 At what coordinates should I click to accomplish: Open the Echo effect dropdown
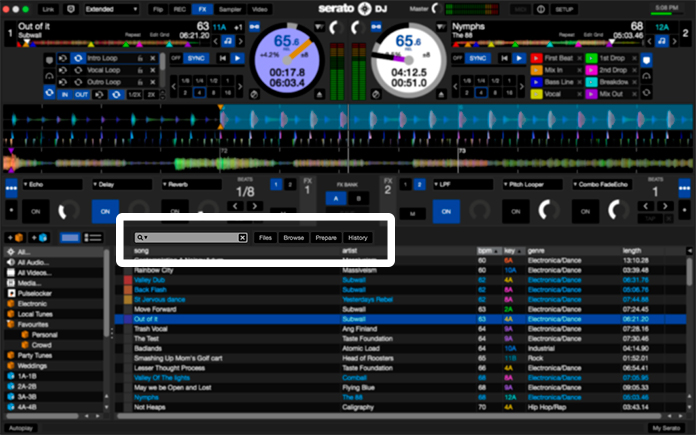[52, 184]
